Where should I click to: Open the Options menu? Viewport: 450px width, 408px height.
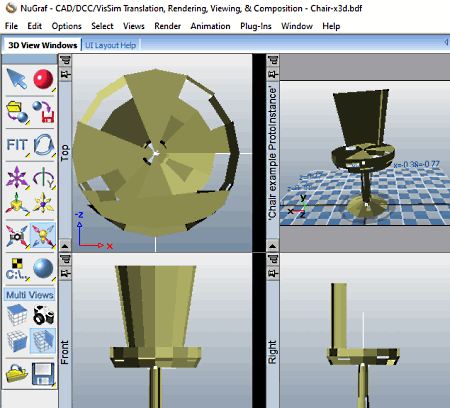67,26
